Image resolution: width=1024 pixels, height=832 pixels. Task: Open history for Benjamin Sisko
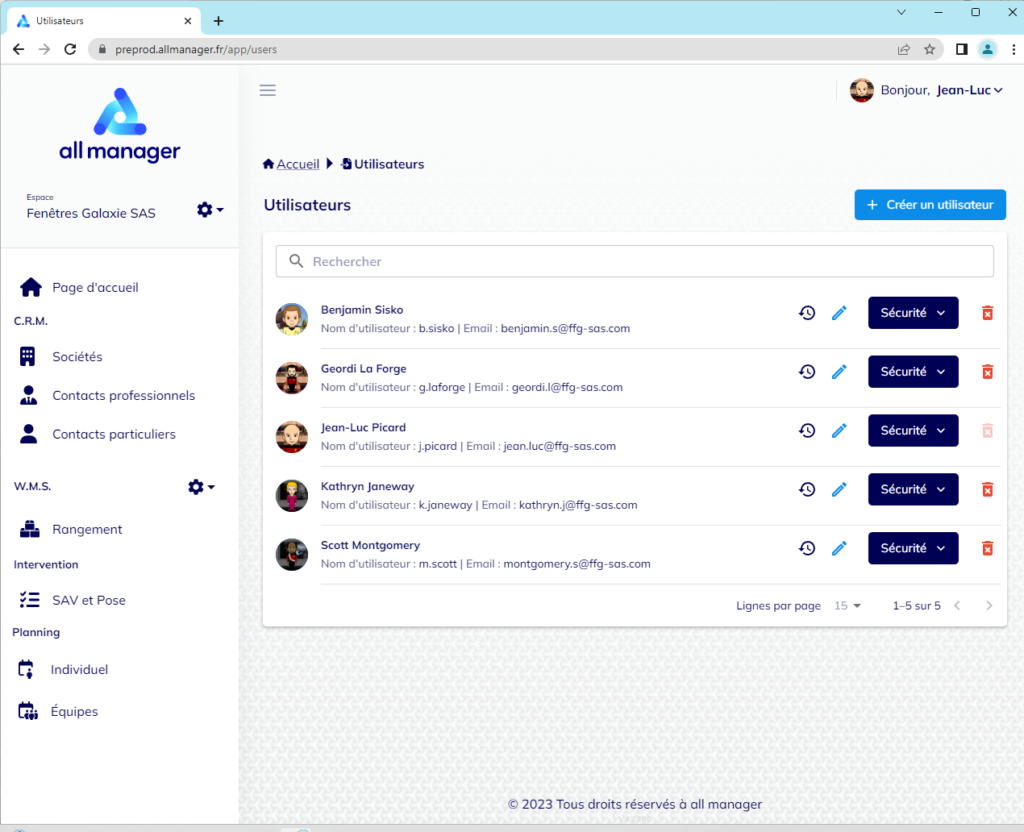[x=807, y=313]
